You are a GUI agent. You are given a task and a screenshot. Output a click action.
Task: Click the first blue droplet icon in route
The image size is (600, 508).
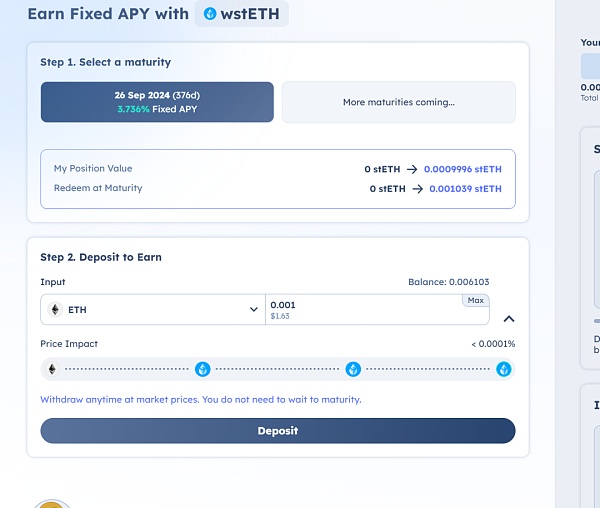pos(202,369)
